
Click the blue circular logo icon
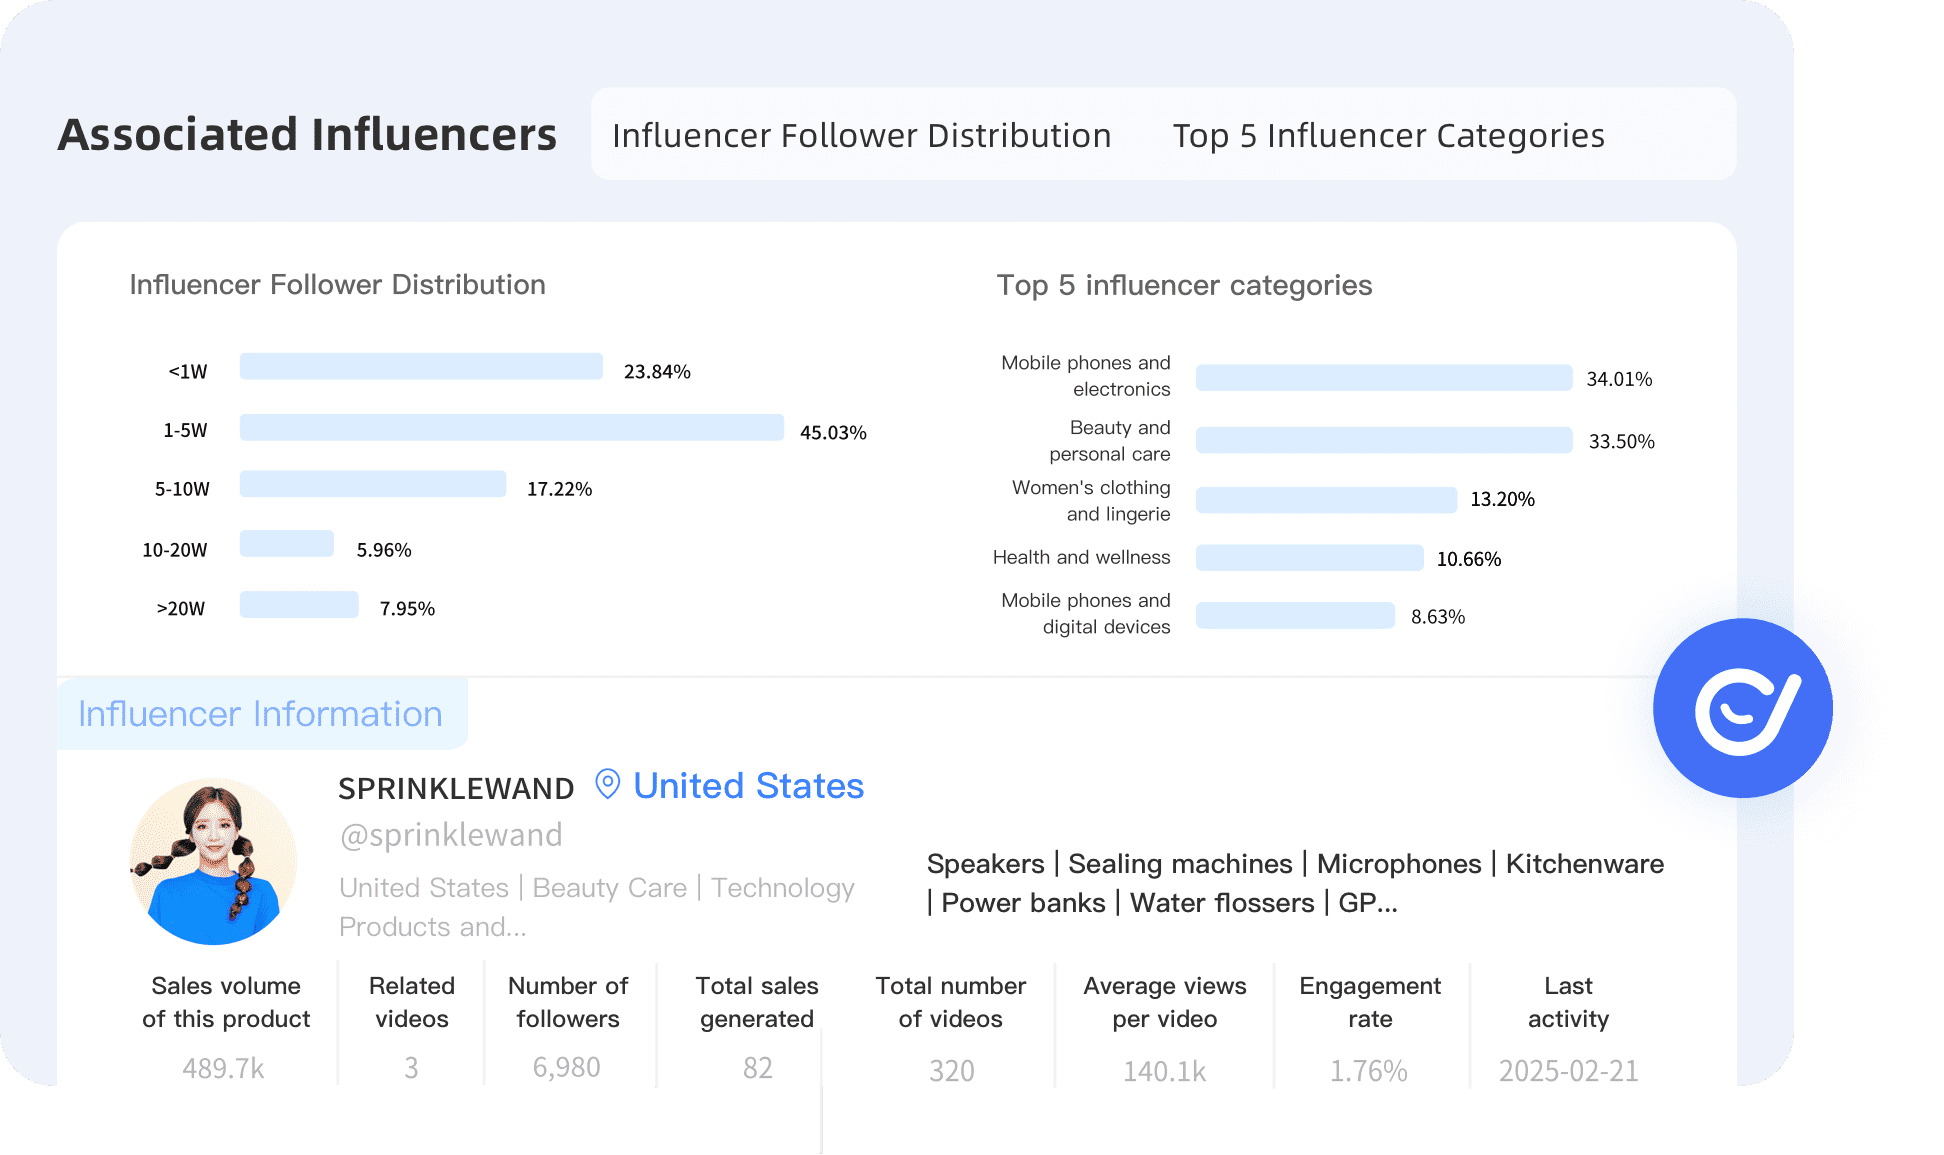pyautogui.click(x=1743, y=708)
